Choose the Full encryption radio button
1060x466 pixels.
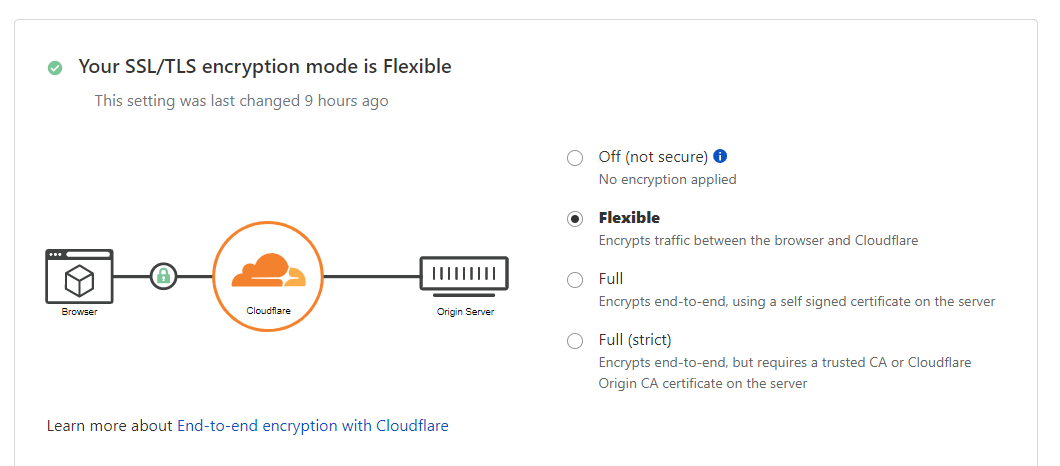point(575,280)
